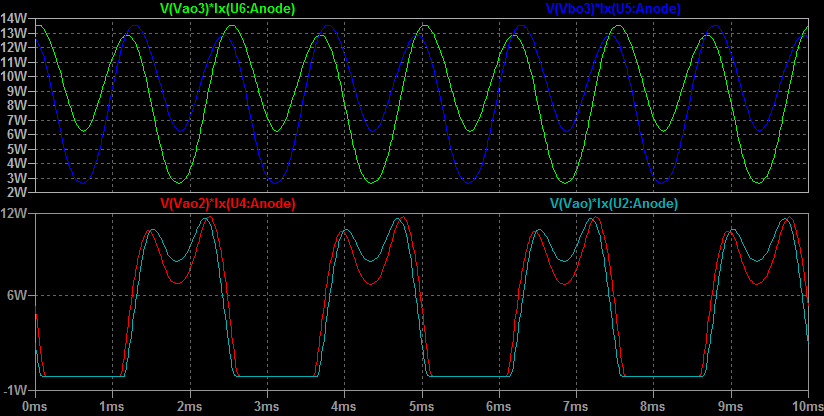Click the 7W vertical axis label
824x416 pixels.
tap(17, 120)
